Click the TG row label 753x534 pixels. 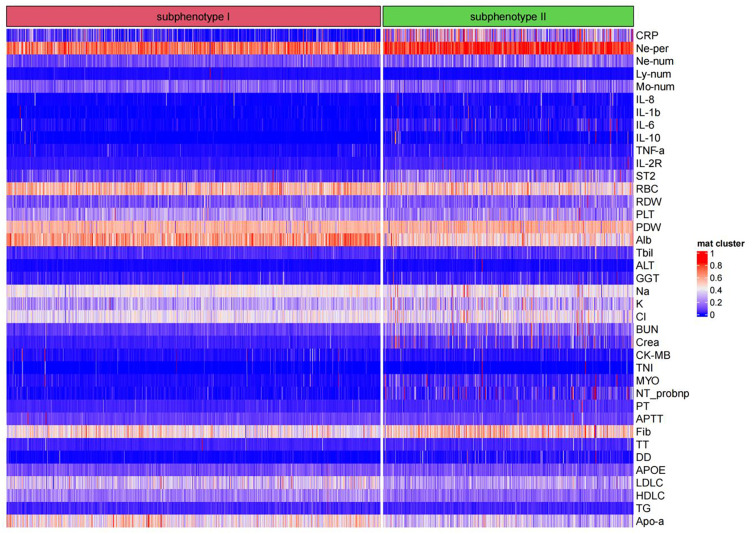pyautogui.click(x=643, y=508)
